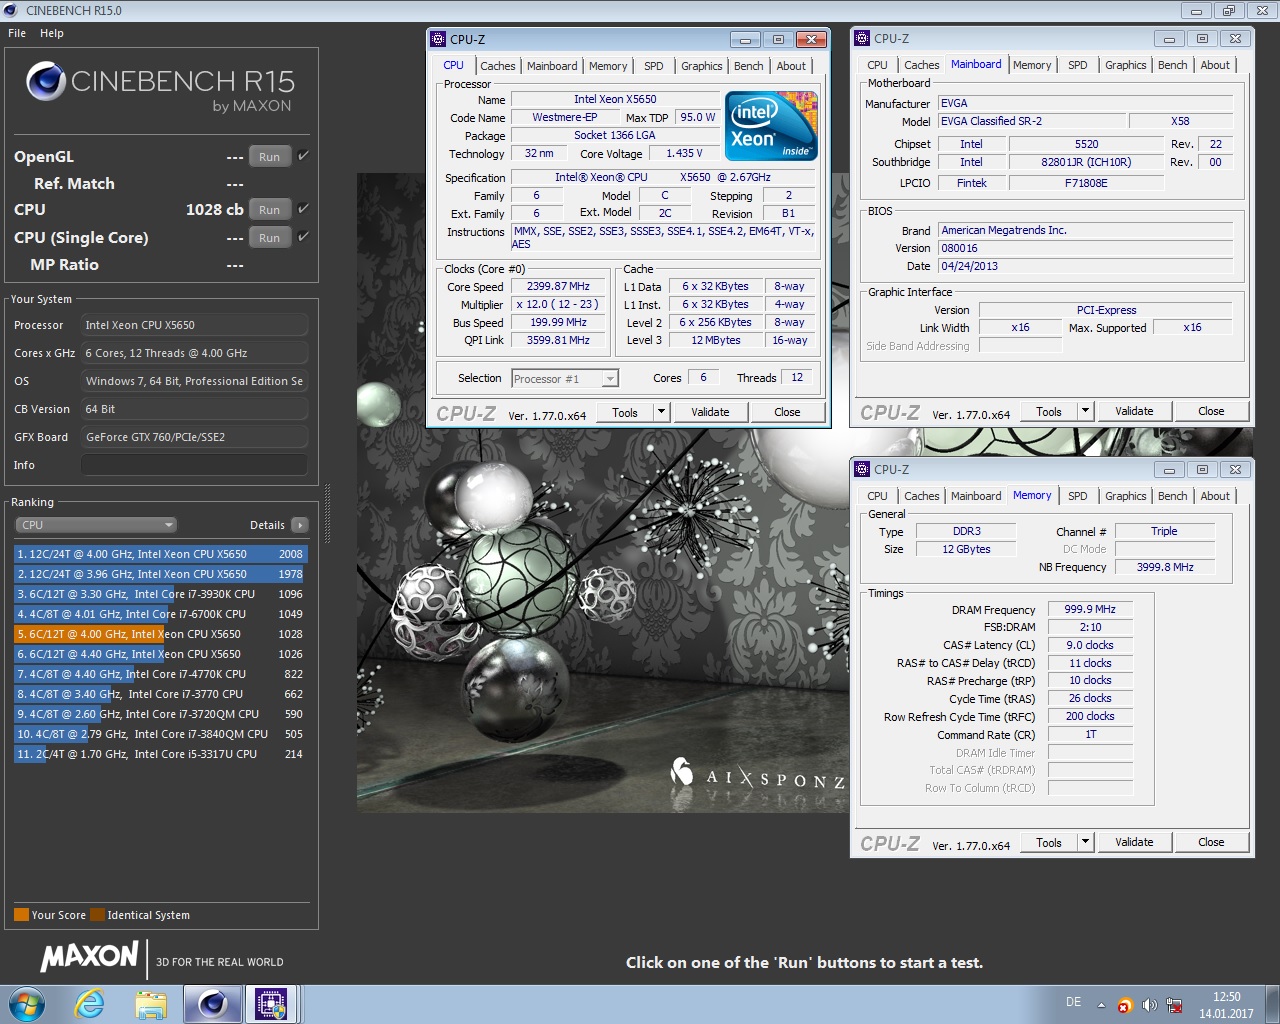This screenshot has height=1024, width=1280.
Task: Click Close button in Memory window
Action: coord(1211,842)
